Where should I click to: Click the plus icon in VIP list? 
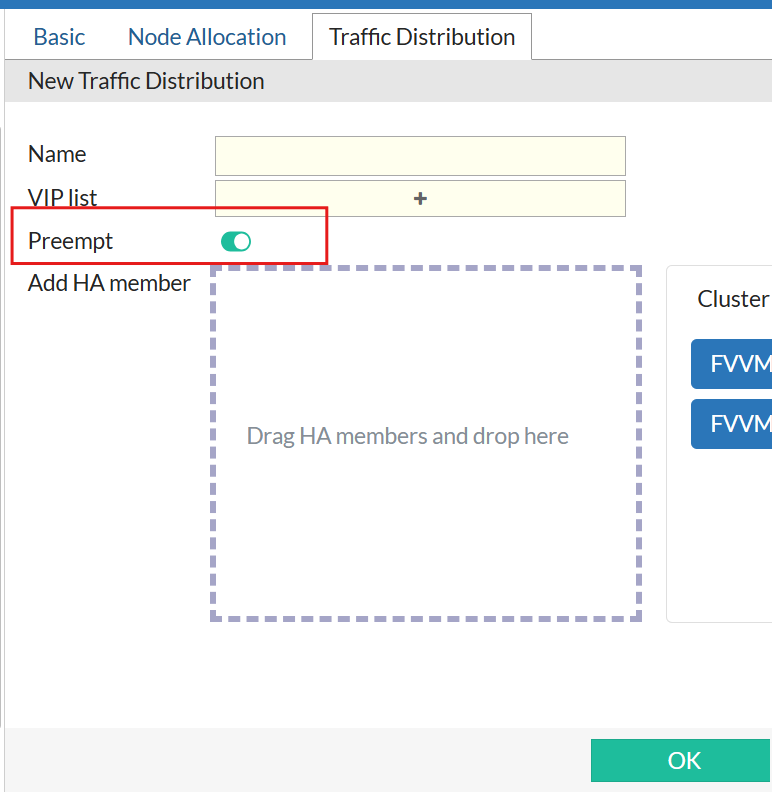(x=420, y=199)
